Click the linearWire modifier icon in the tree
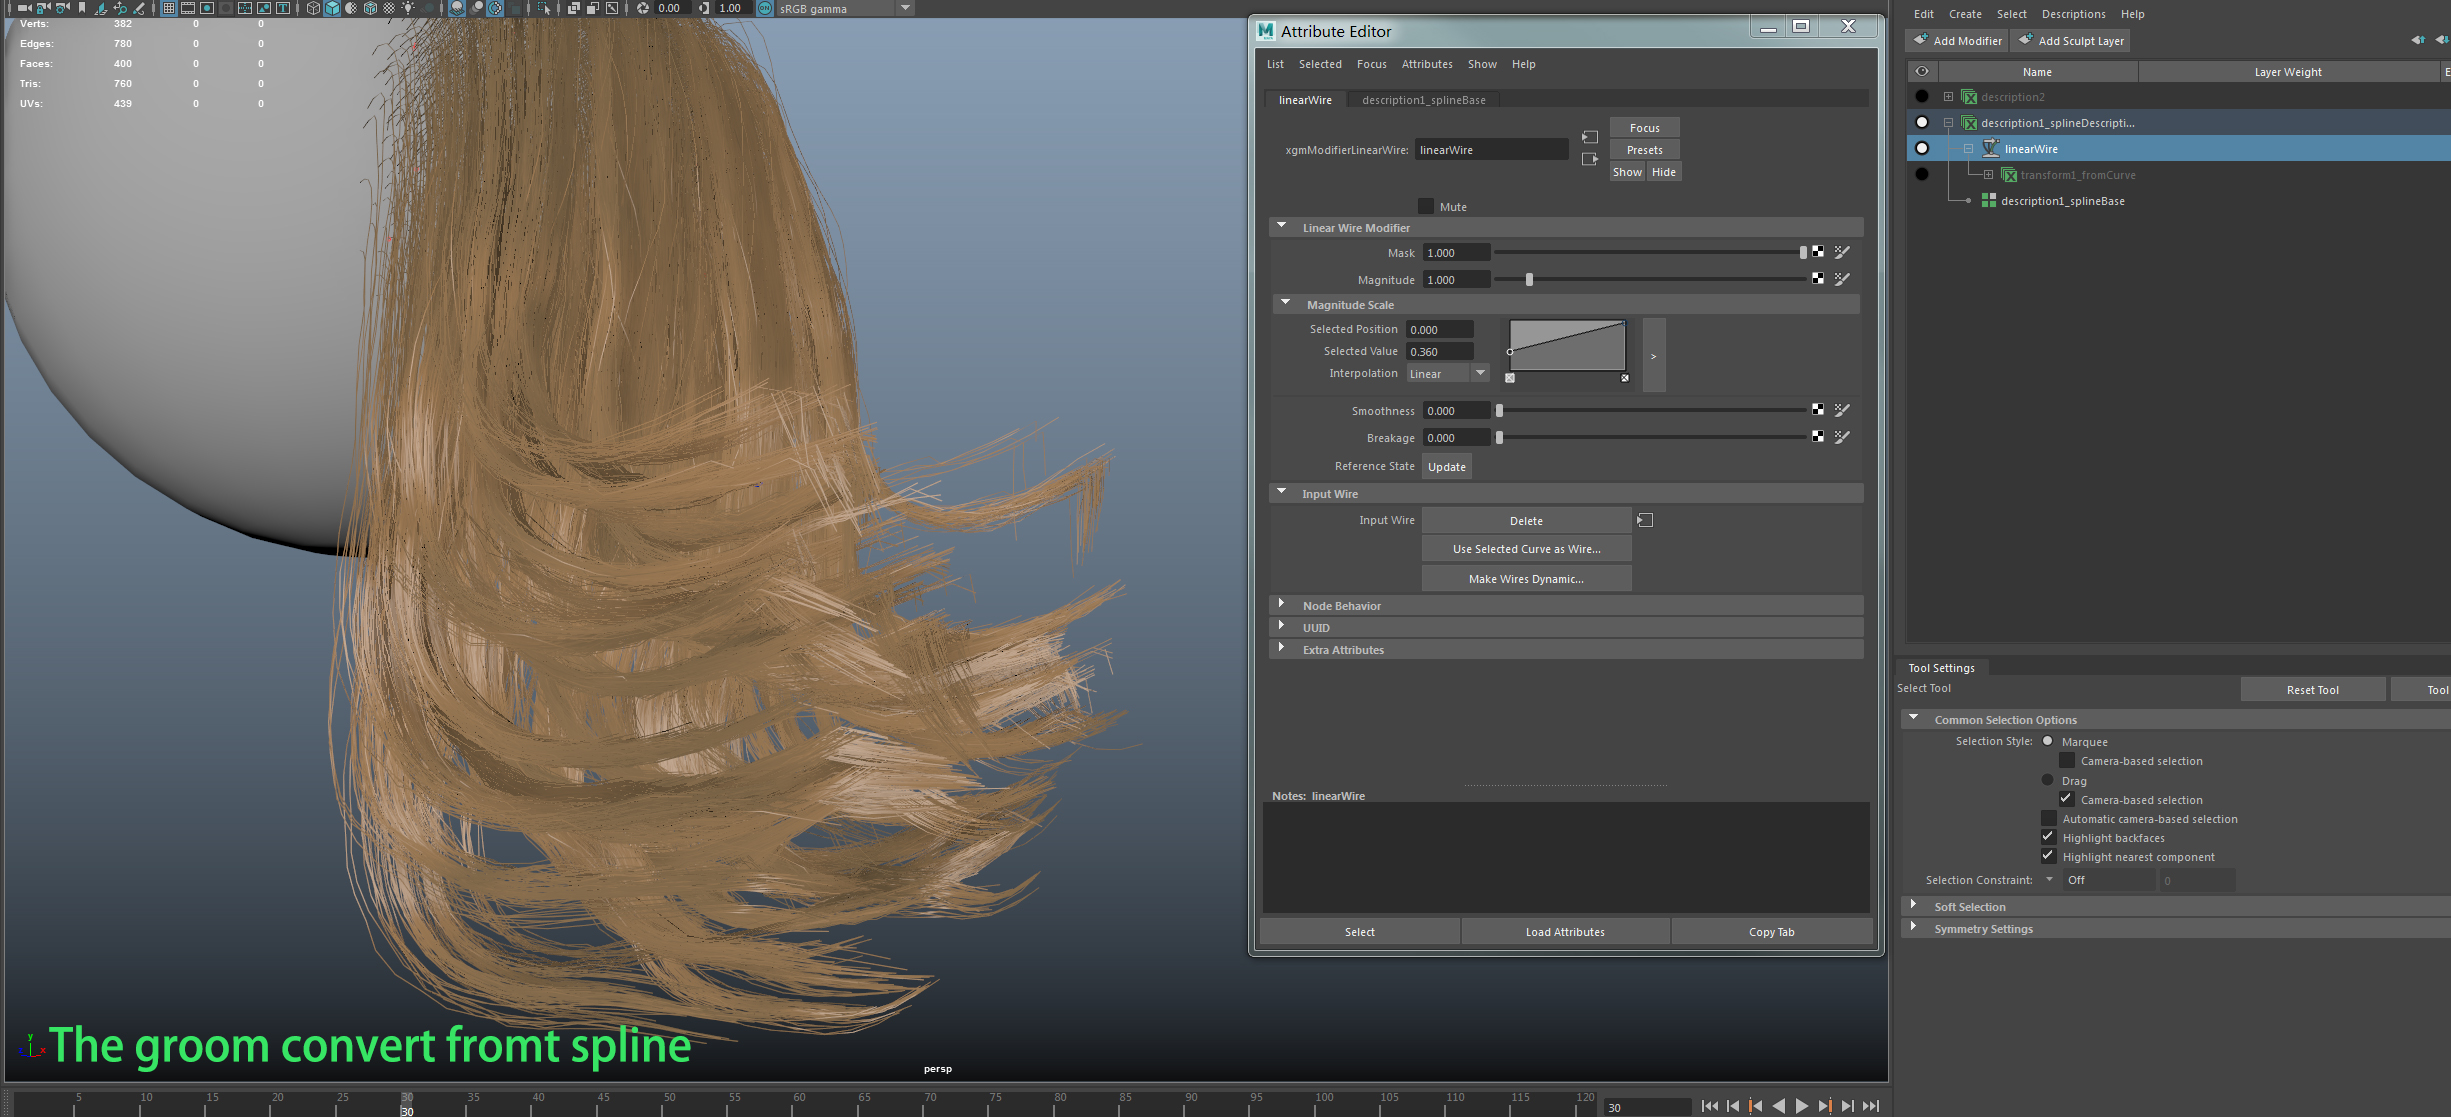Screen dimensions: 2451x1117 pyautogui.click(x=1991, y=148)
